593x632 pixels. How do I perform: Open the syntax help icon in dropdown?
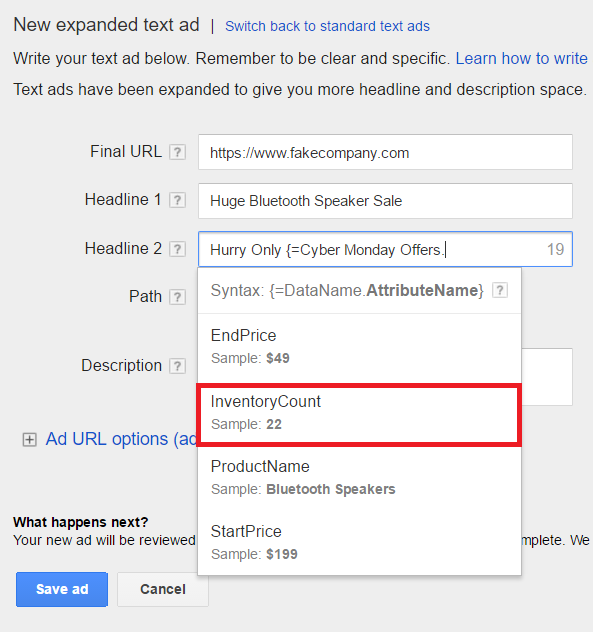(500, 290)
